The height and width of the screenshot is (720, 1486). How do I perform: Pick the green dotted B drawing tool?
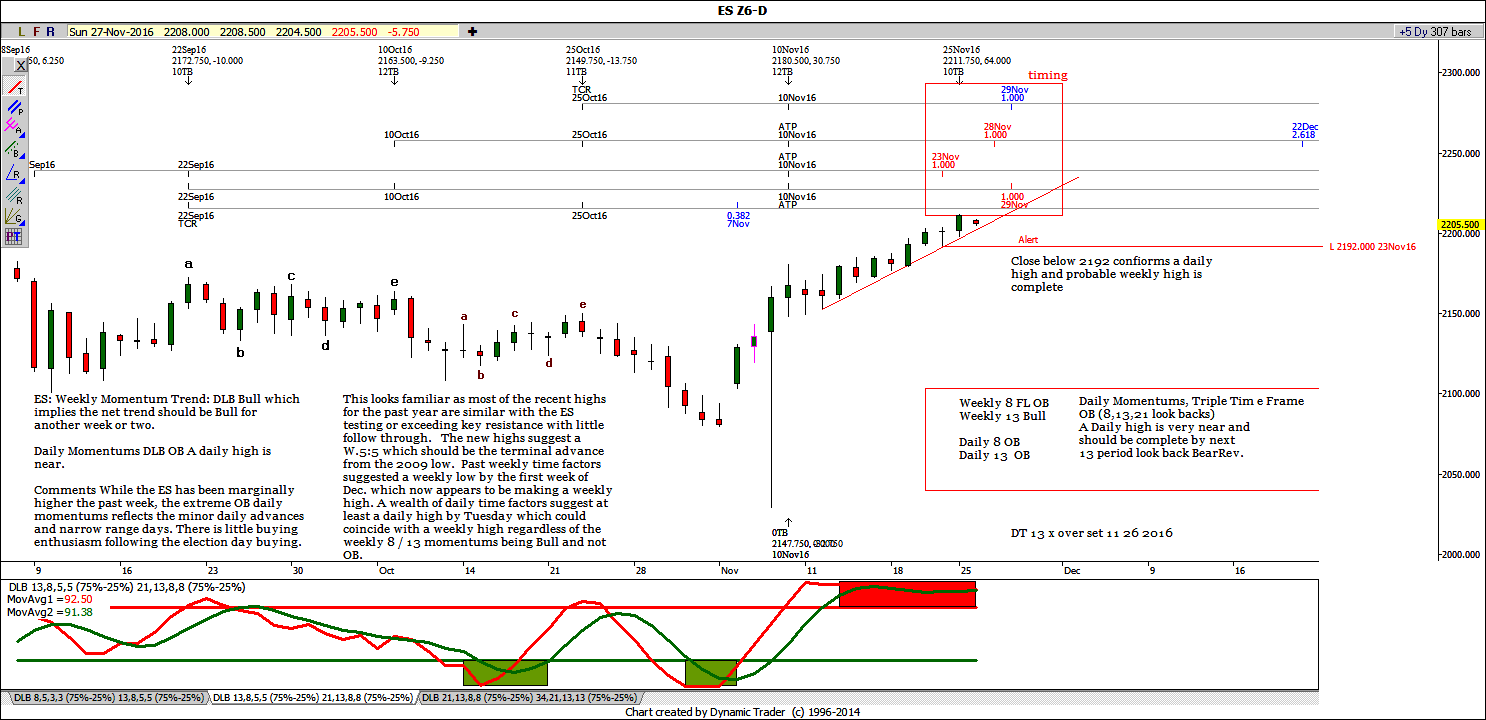(14, 149)
